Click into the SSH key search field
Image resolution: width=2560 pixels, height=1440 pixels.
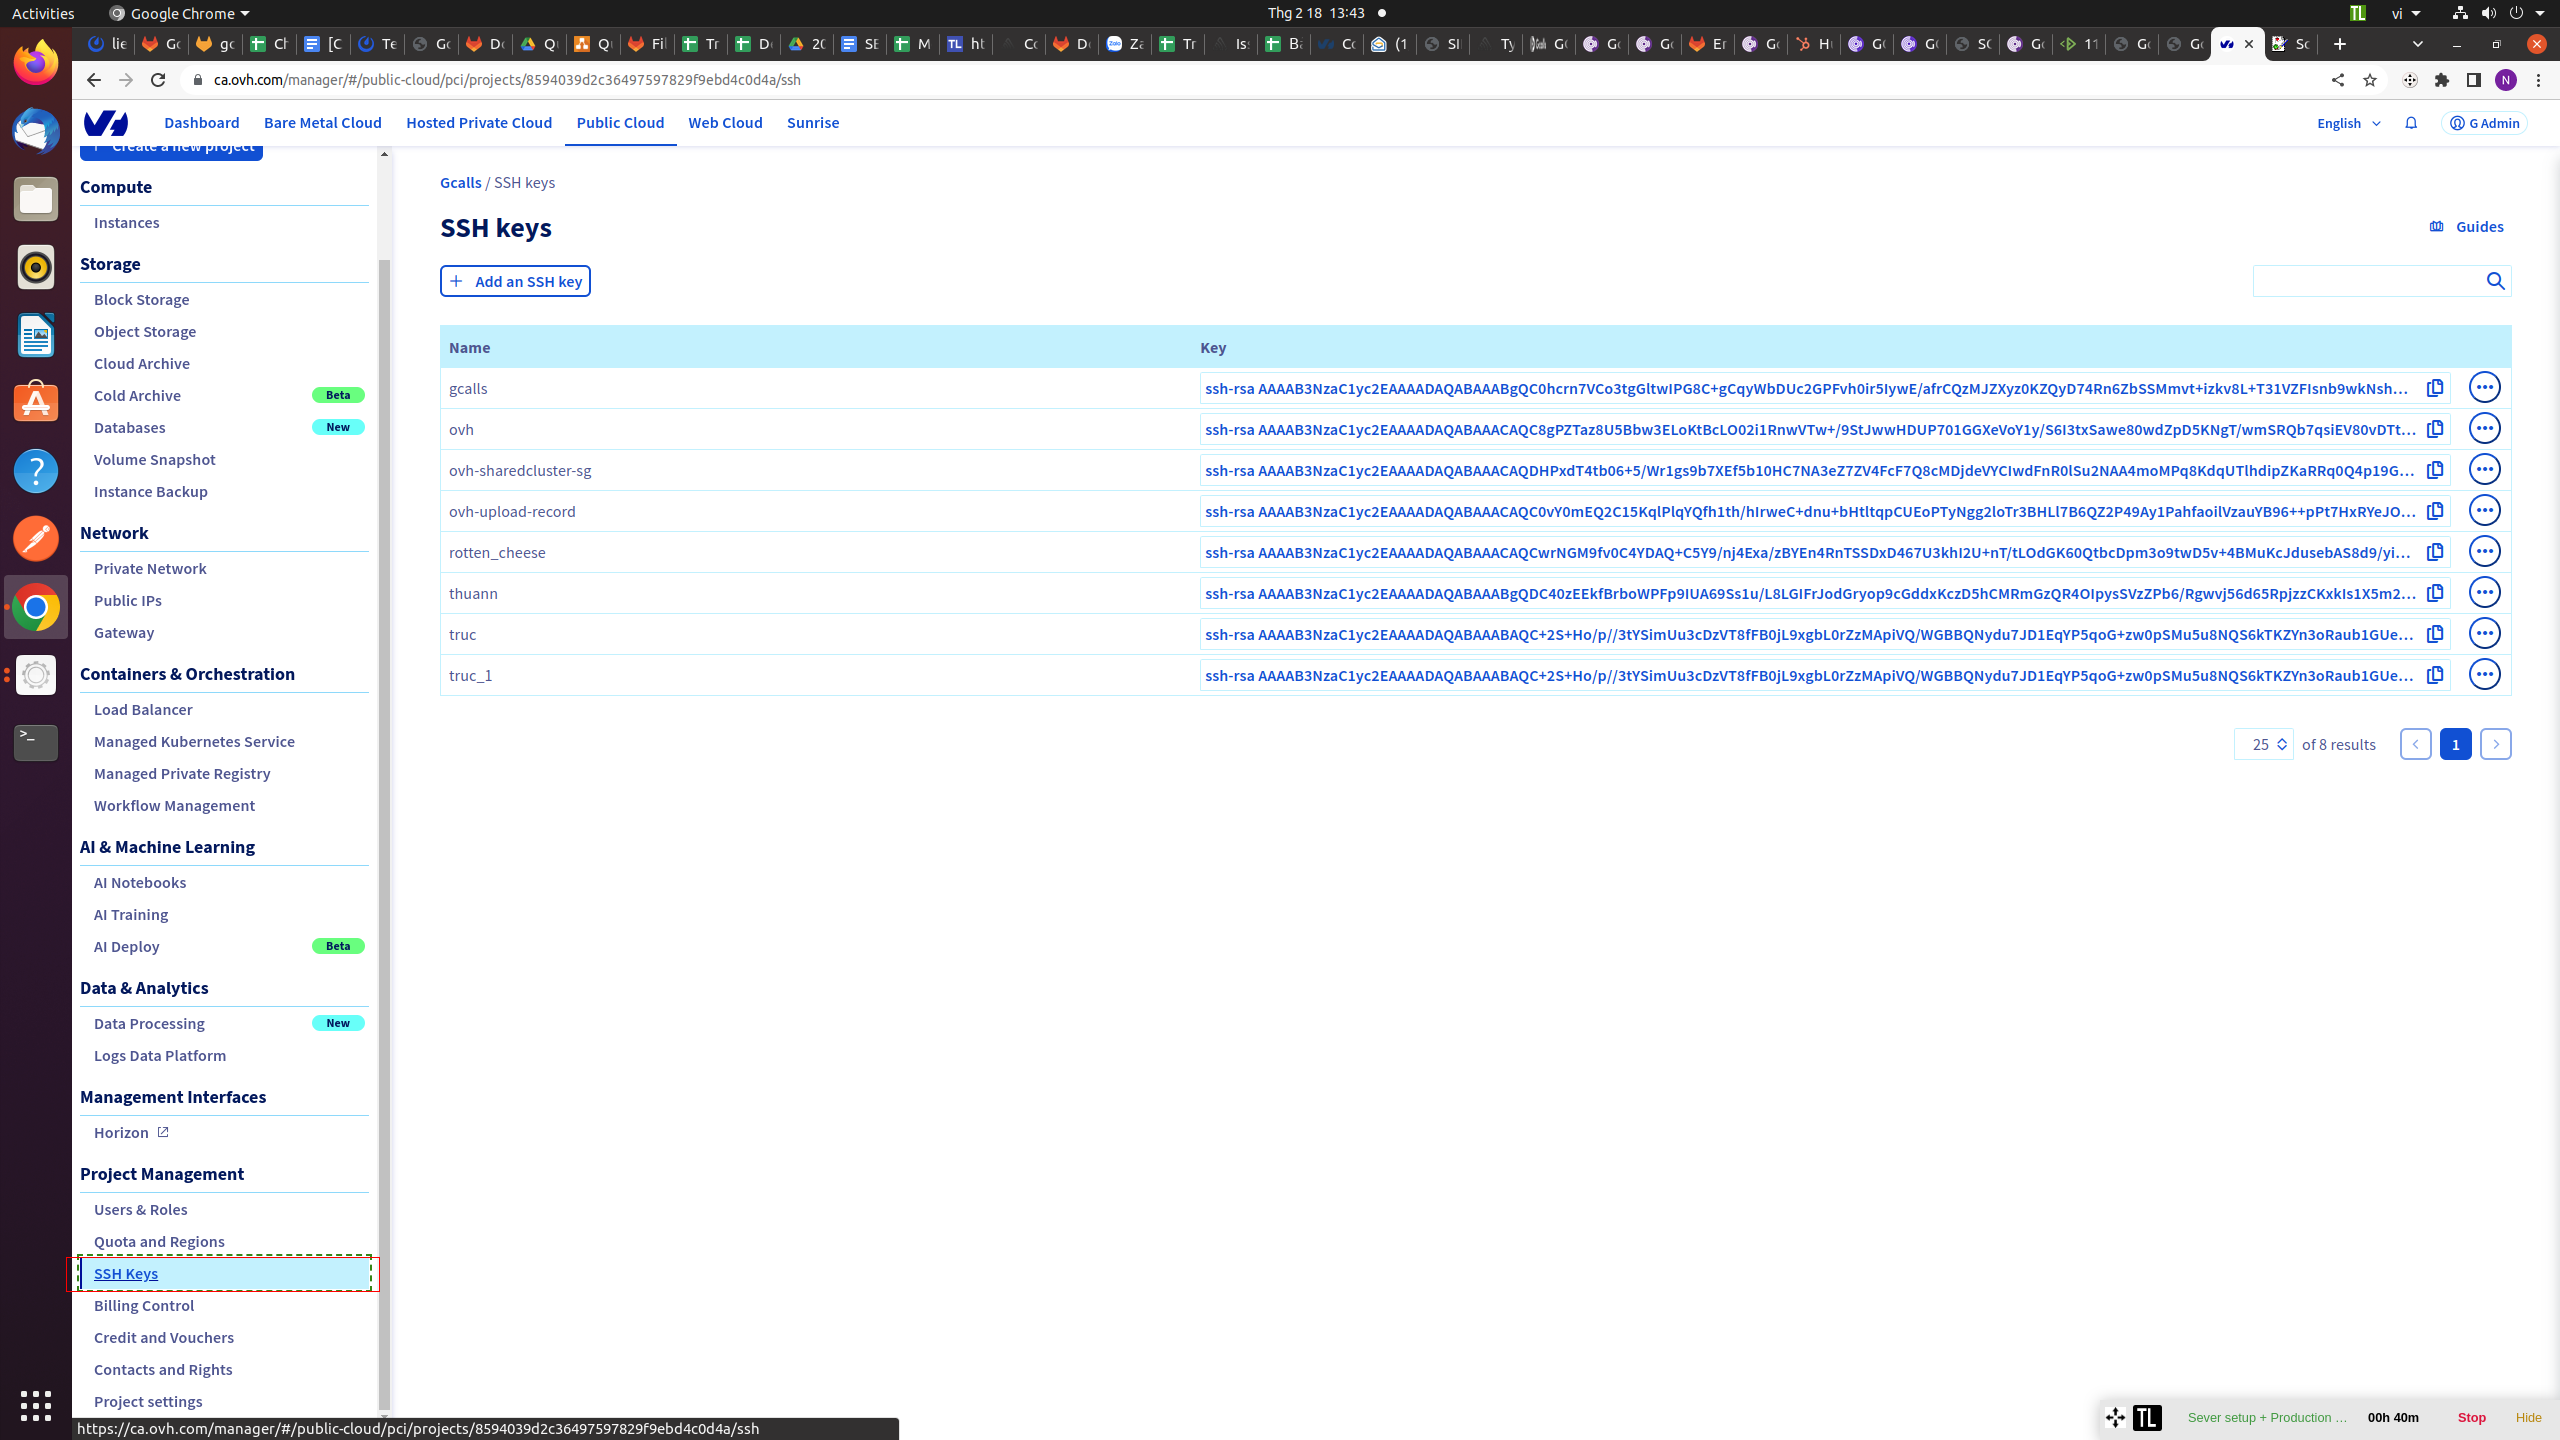[2365, 282]
